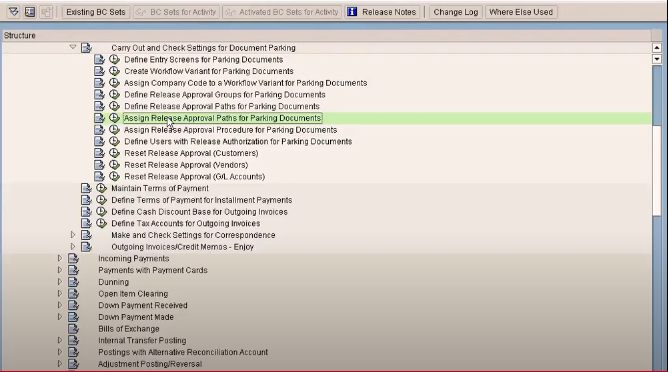Expand Down Payment Received node
This screenshot has width=668, height=372.
60,305
